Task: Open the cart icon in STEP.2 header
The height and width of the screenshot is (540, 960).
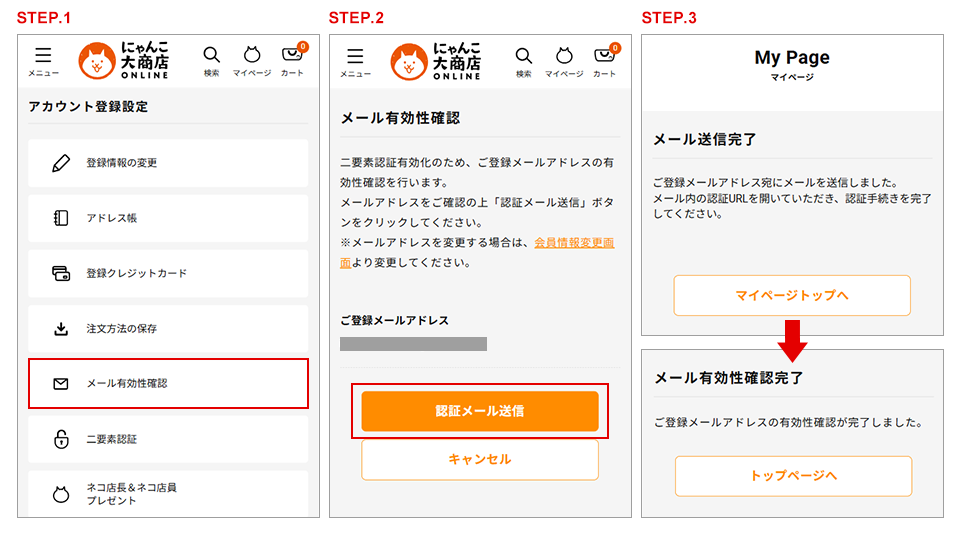Action: pyautogui.click(x=604, y=57)
